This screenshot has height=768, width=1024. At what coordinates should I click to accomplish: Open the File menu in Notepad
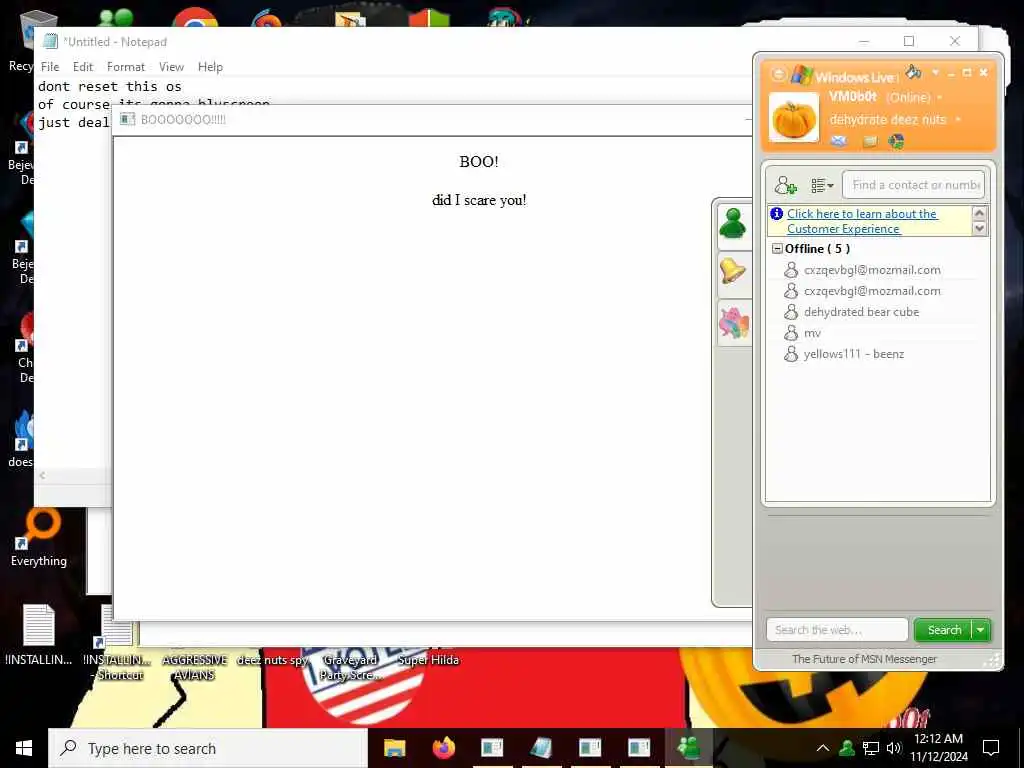[50, 67]
